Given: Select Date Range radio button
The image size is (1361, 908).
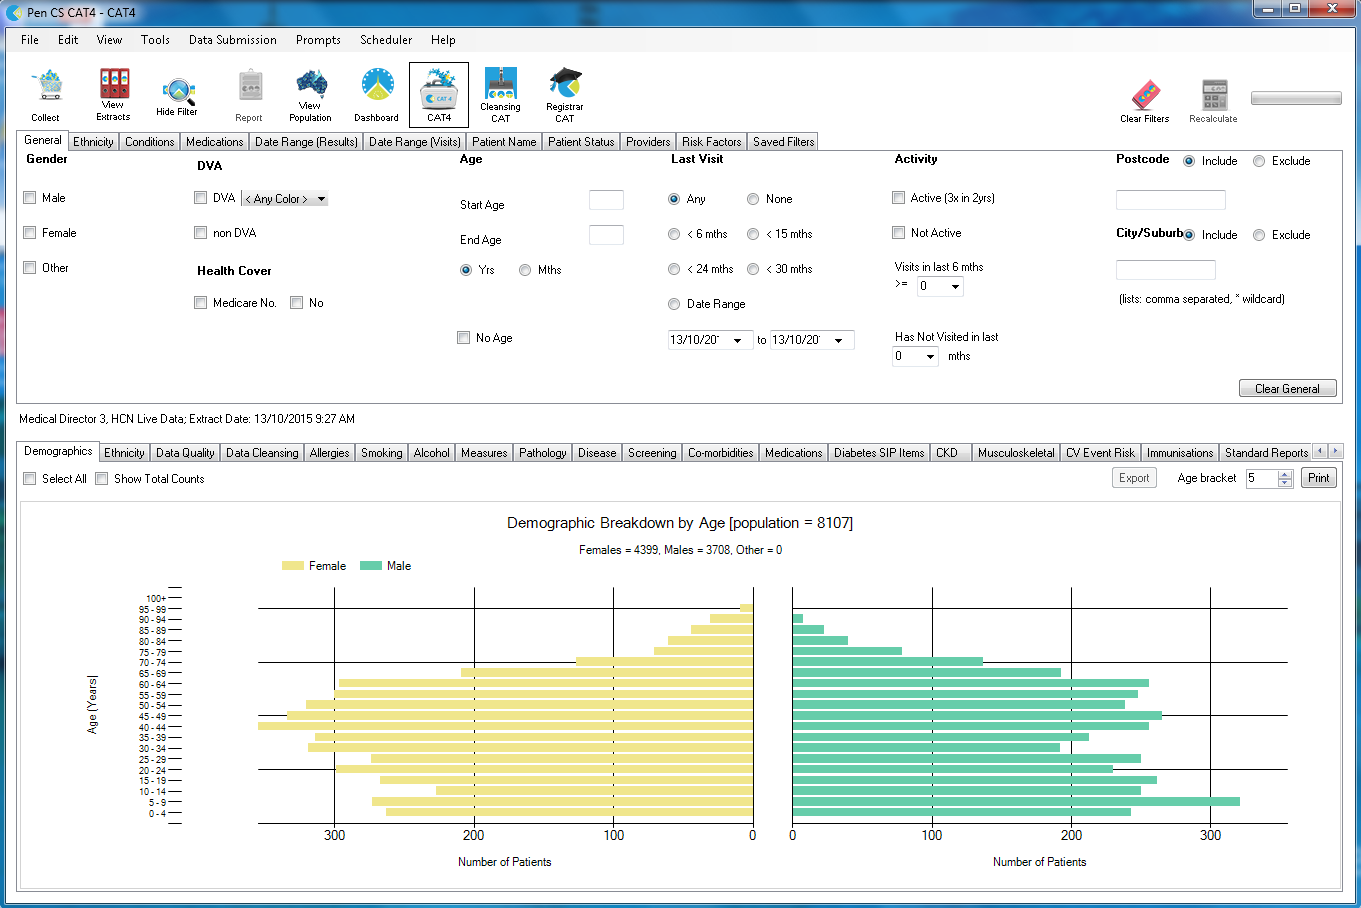Looking at the screenshot, I should pos(674,304).
